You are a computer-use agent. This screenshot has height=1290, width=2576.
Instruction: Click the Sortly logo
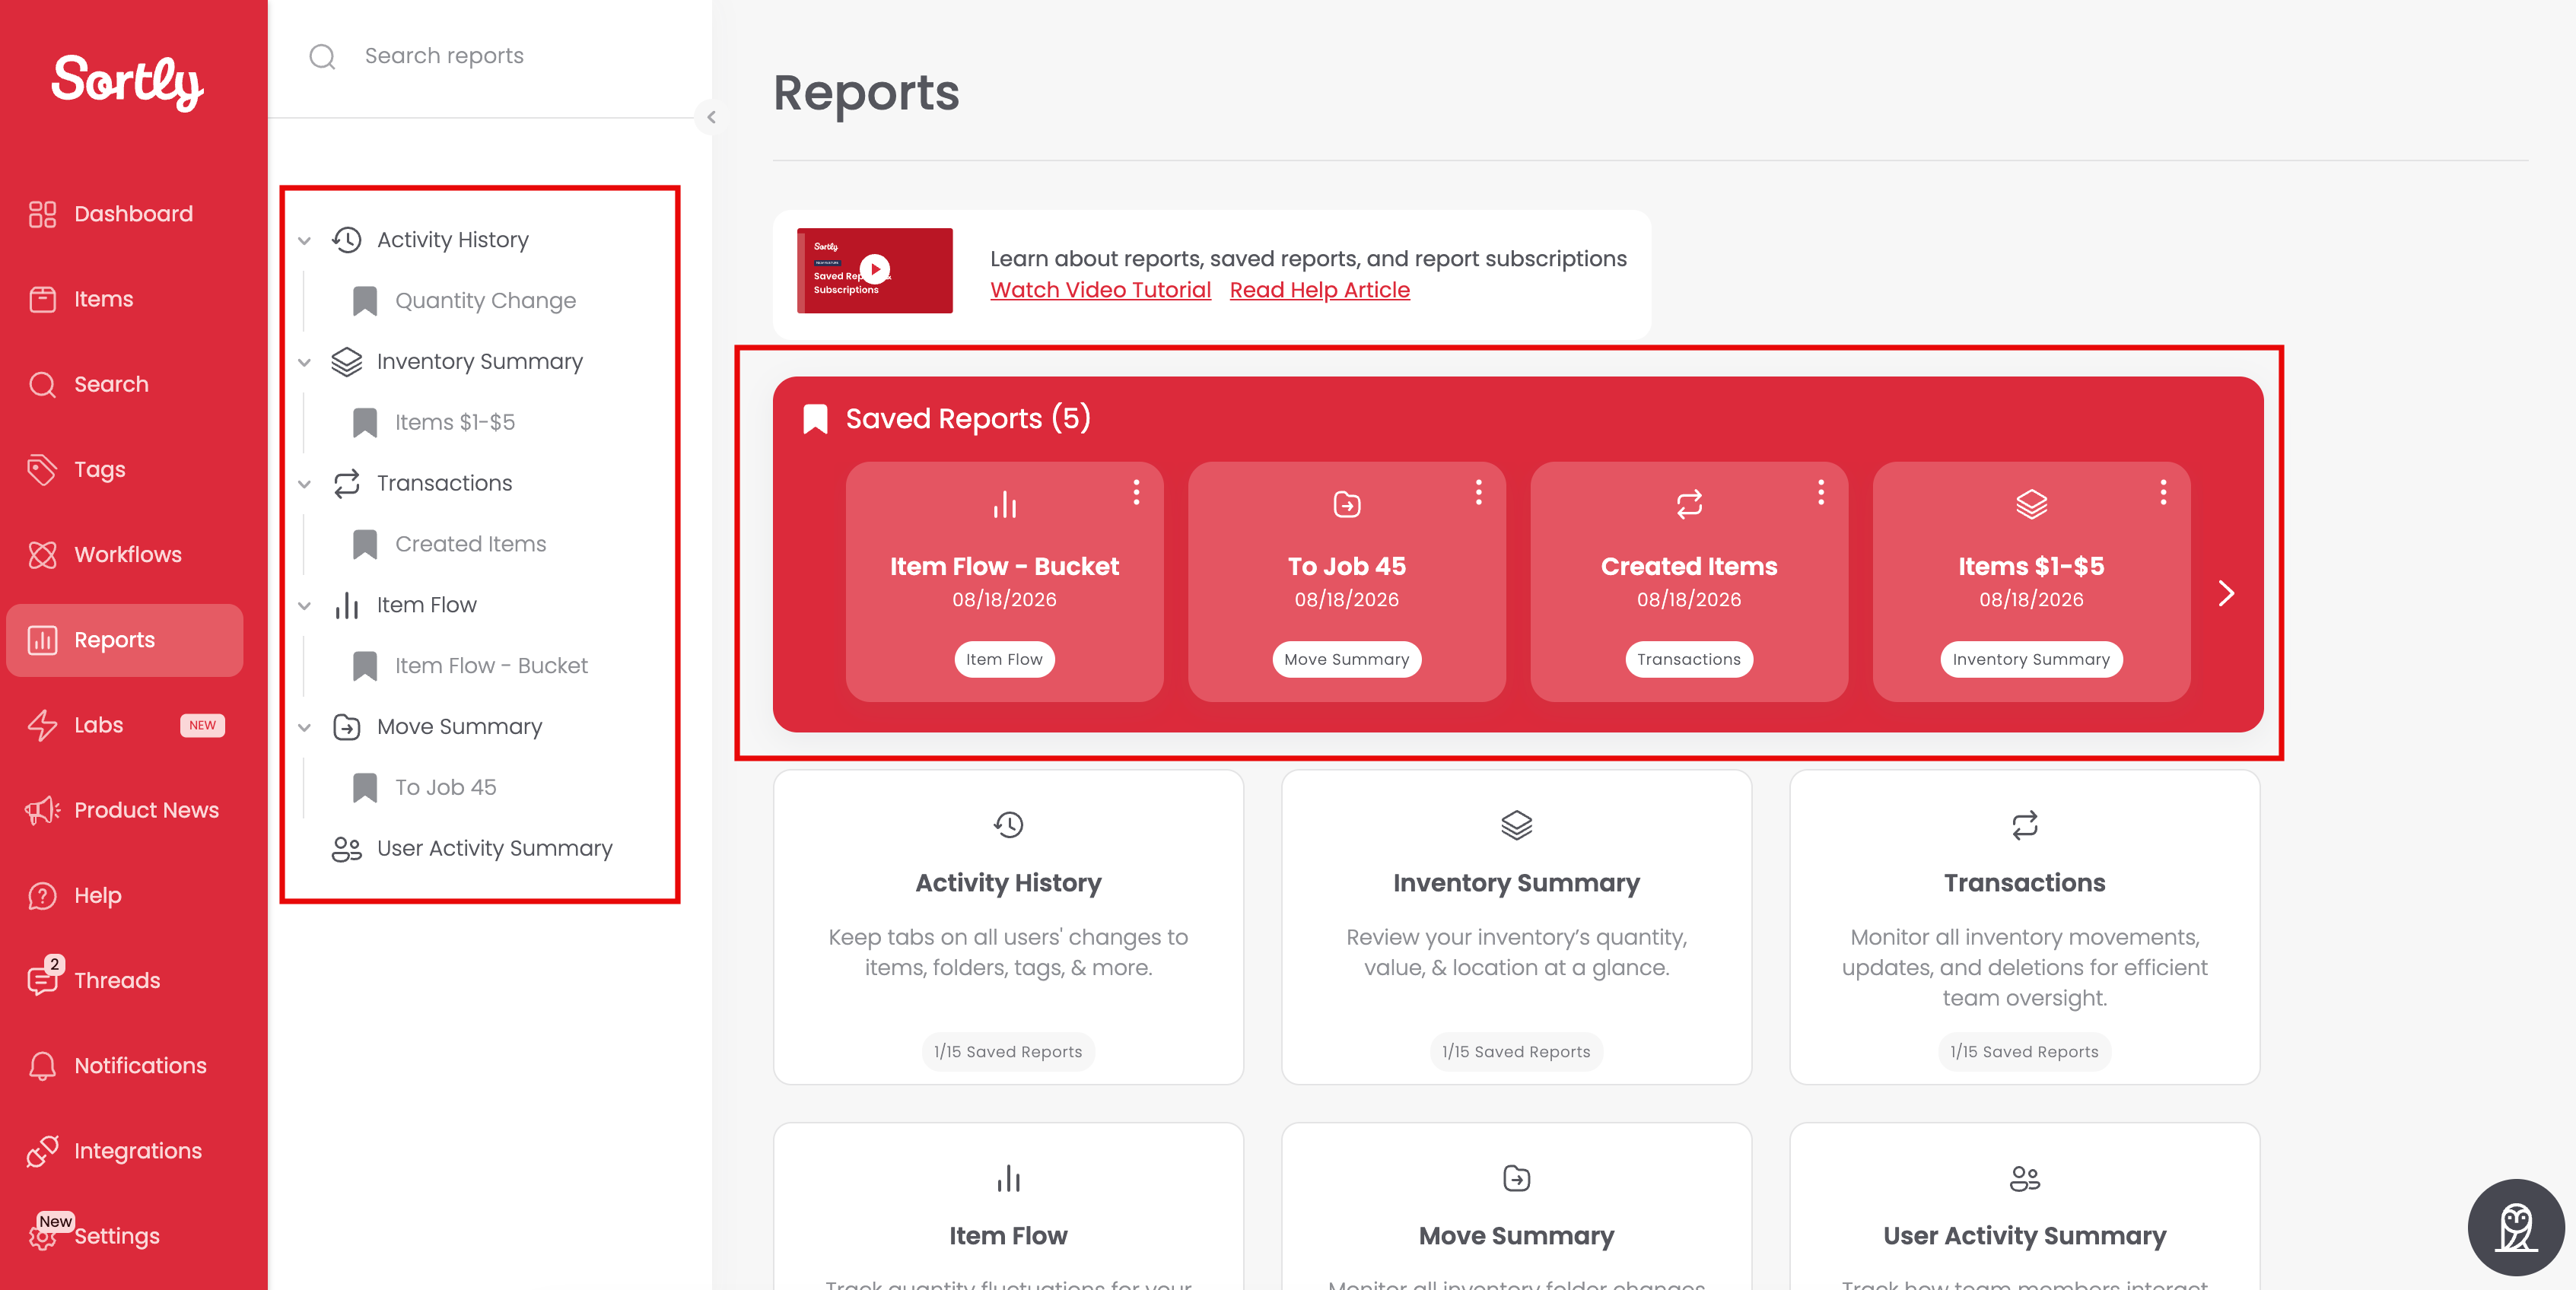point(127,82)
